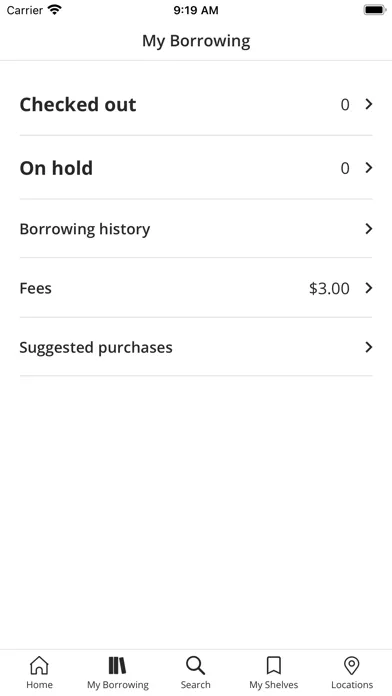Open the Locations pin icon
392x696 pixels.
[352, 665]
